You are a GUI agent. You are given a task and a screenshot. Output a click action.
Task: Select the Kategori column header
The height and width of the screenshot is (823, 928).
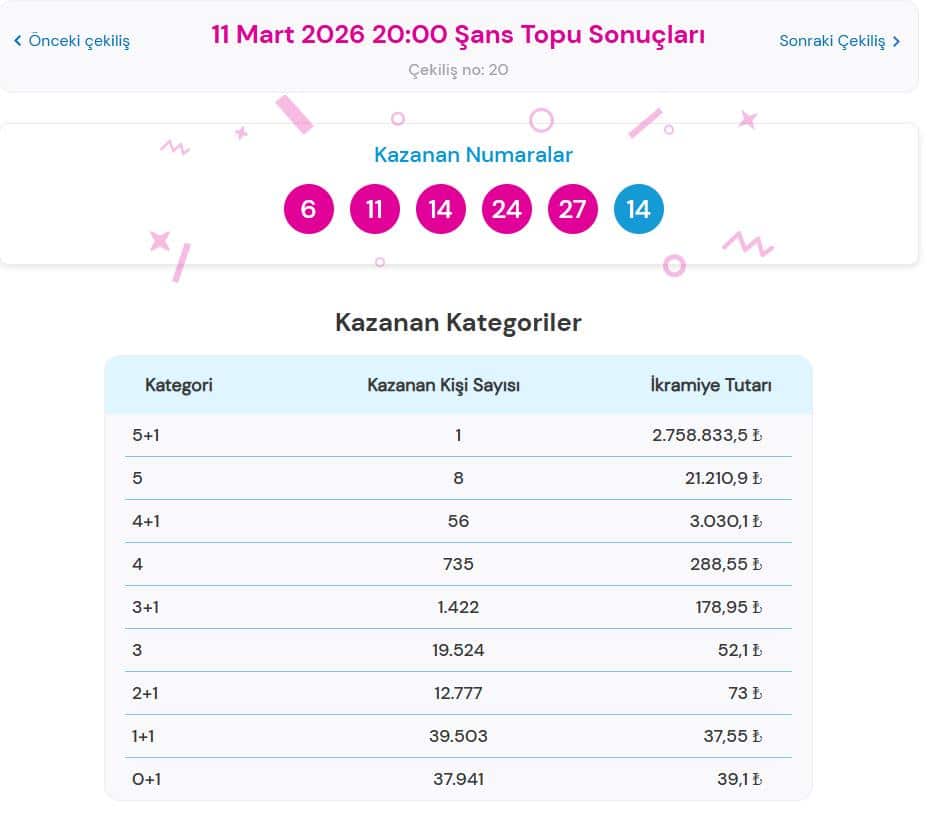click(178, 385)
